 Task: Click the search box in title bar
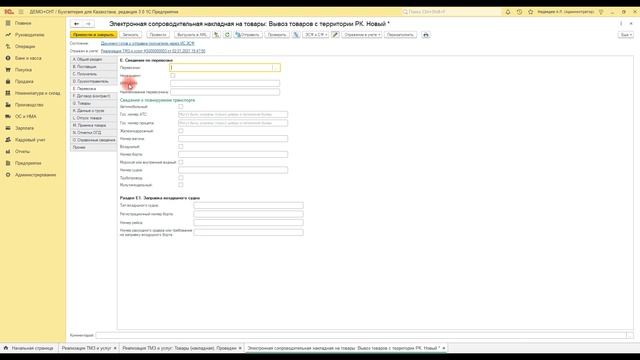(x=451, y=12)
